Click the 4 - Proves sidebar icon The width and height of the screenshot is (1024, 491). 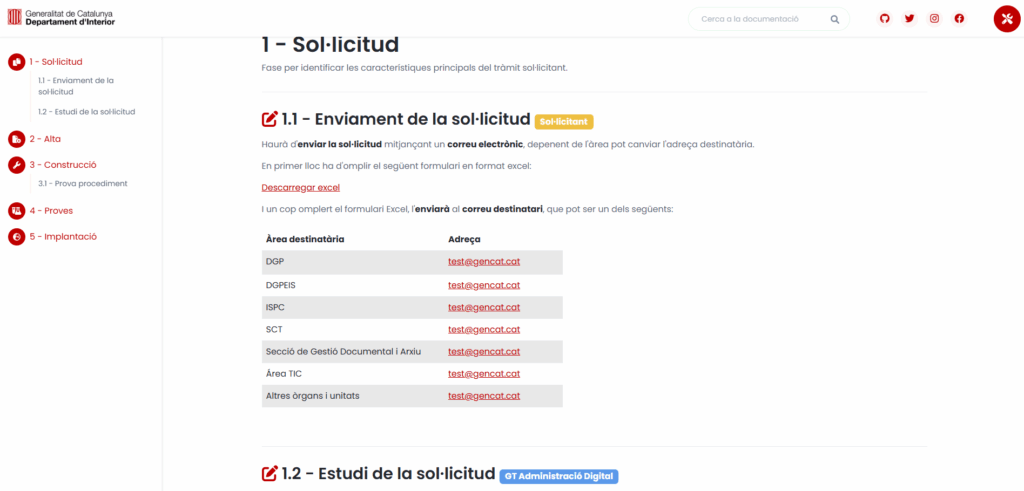(16, 211)
